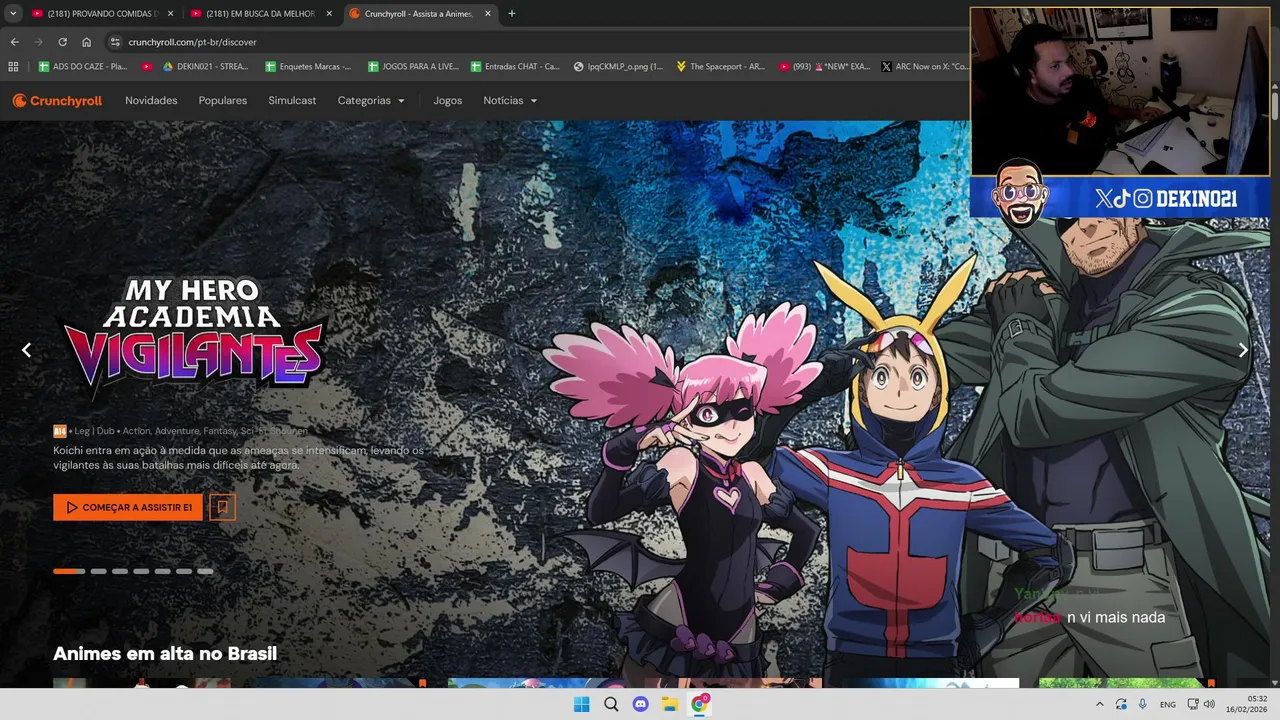This screenshot has height=720, width=1280.
Task: Close the EM BUSCA DA MELHOR tab
Action: (329, 13)
